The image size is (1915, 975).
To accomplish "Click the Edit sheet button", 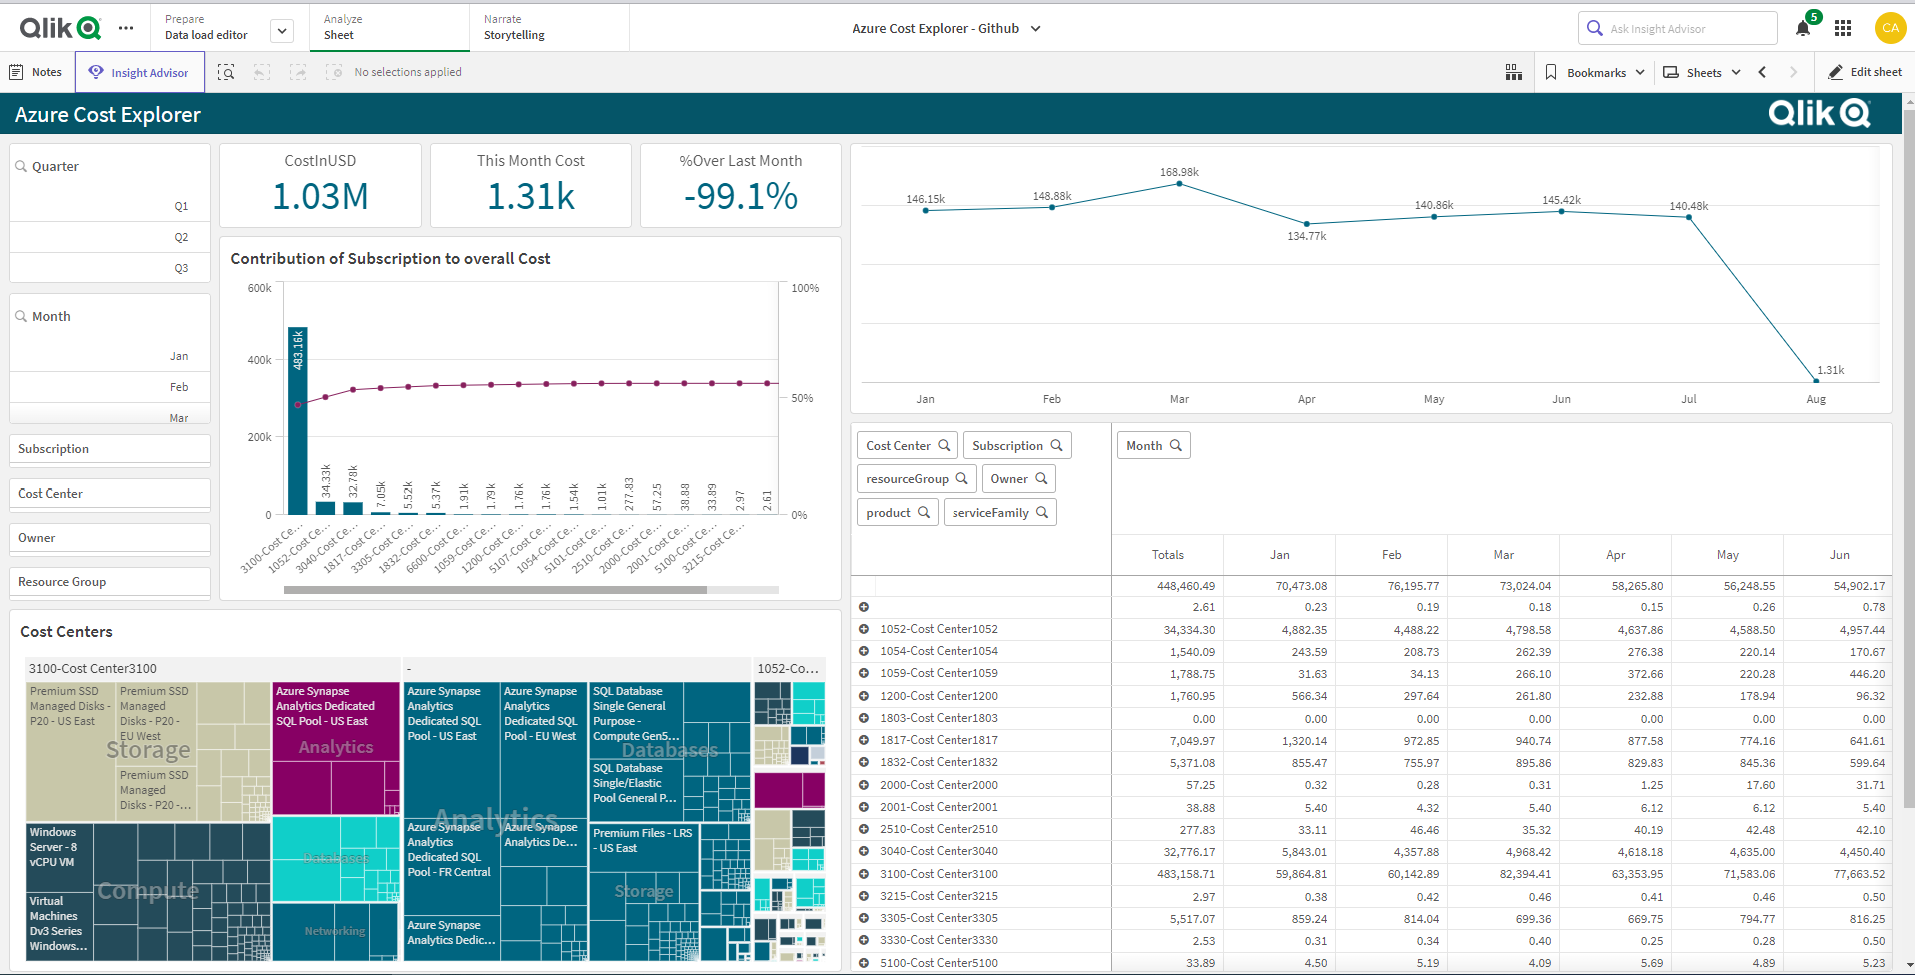I will click(x=1864, y=71).
